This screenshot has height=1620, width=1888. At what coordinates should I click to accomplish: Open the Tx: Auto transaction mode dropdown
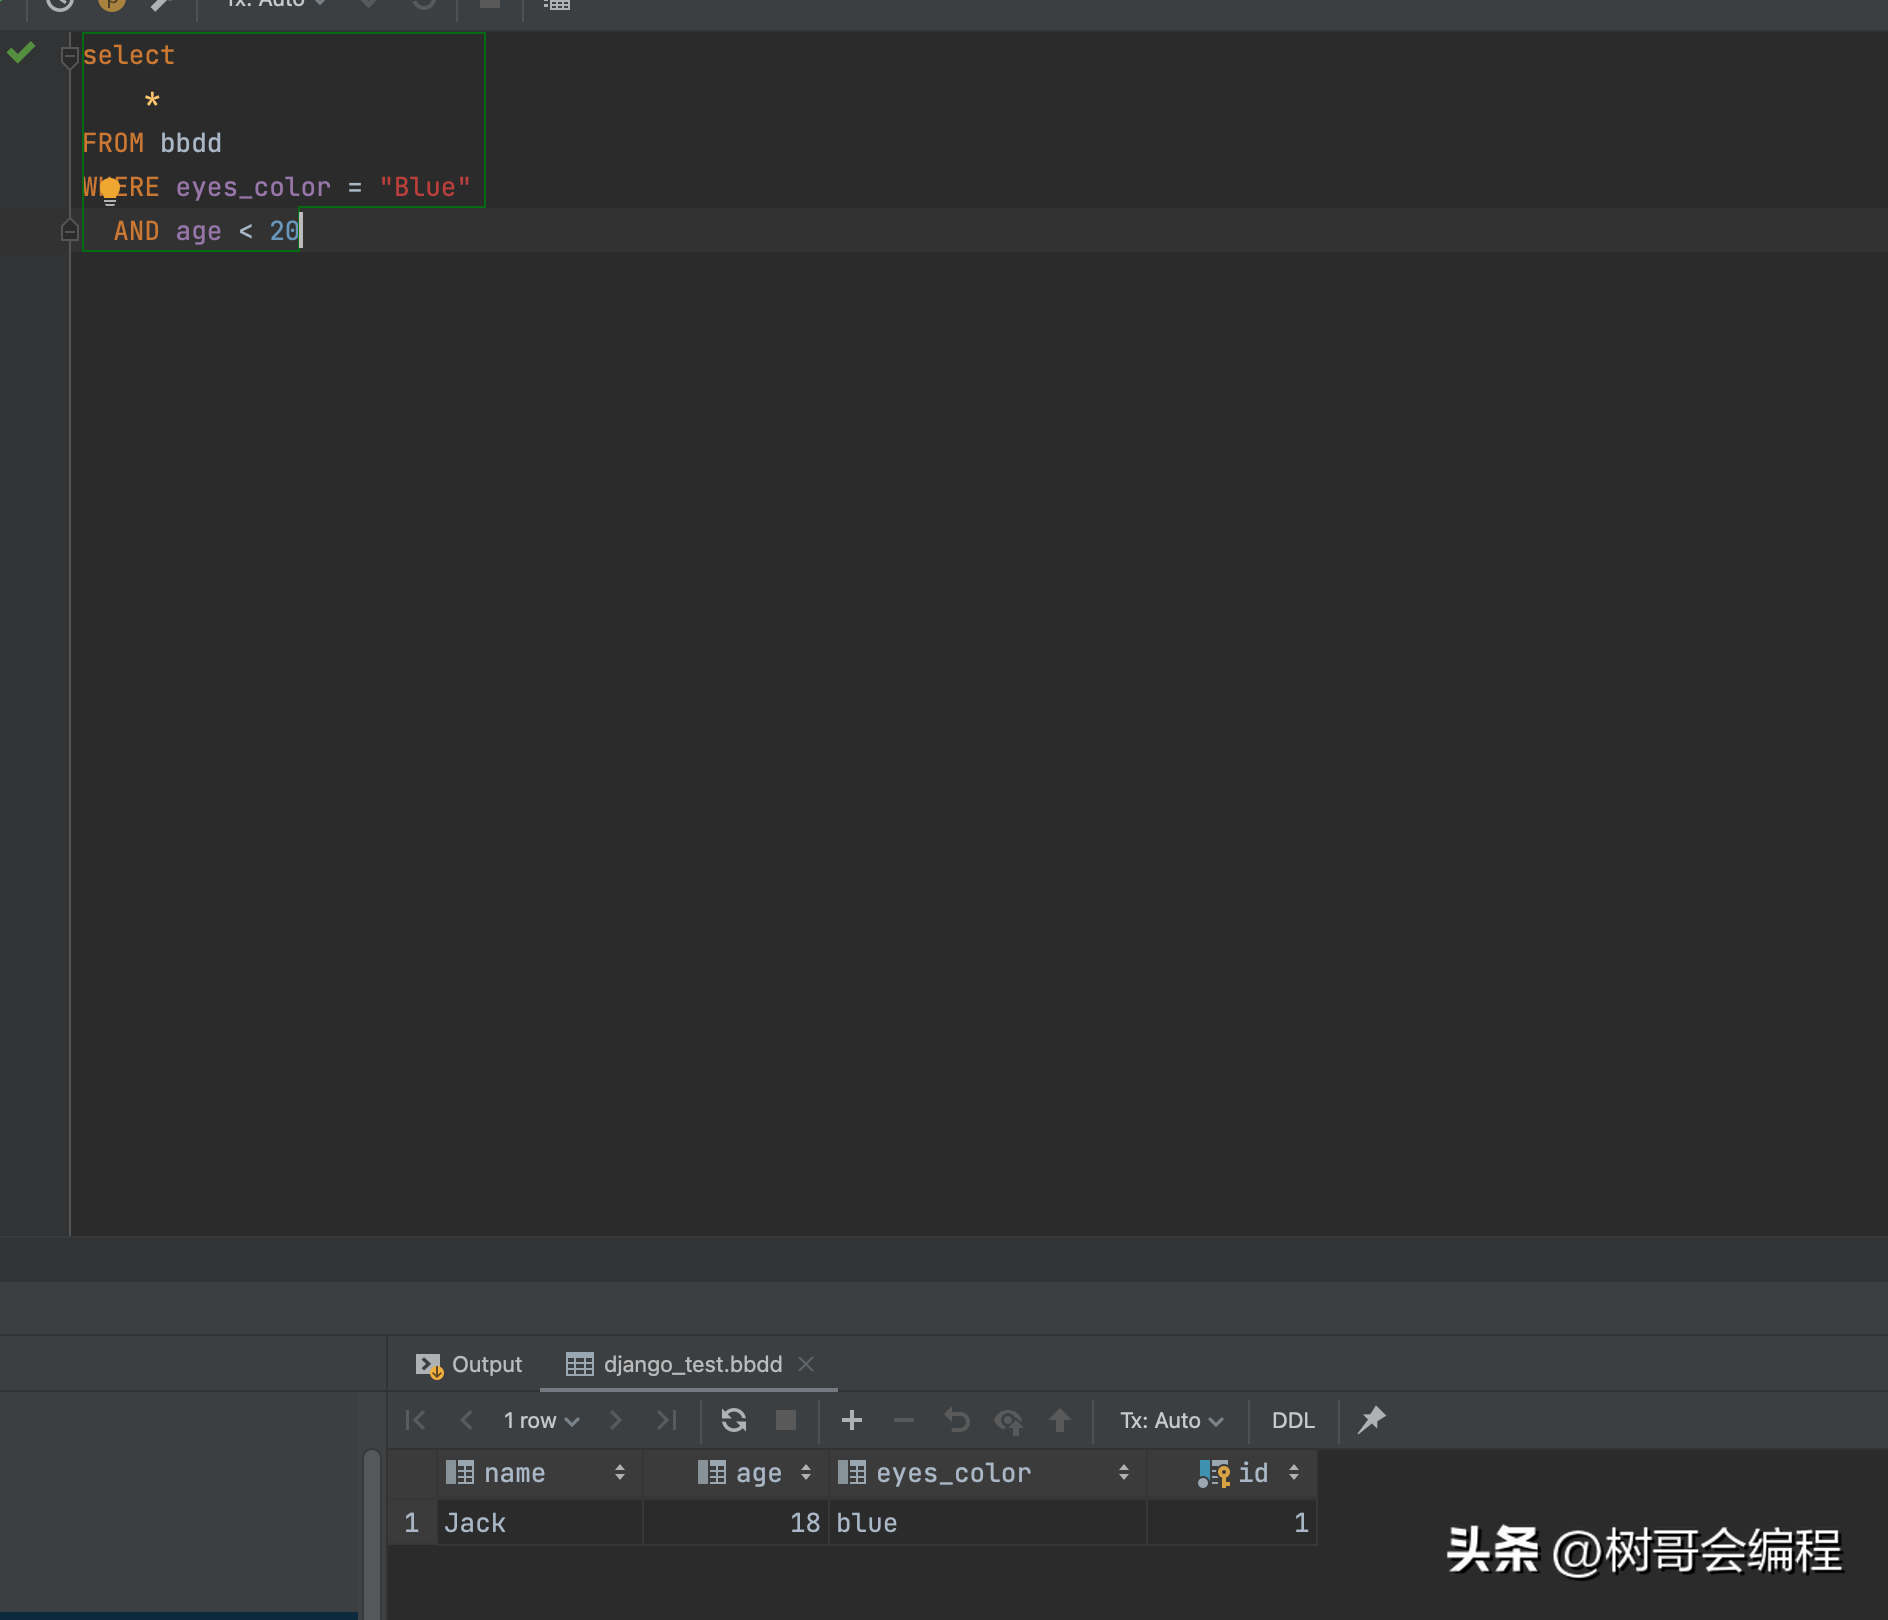pyautogui.click(x=1172, y=1420)
